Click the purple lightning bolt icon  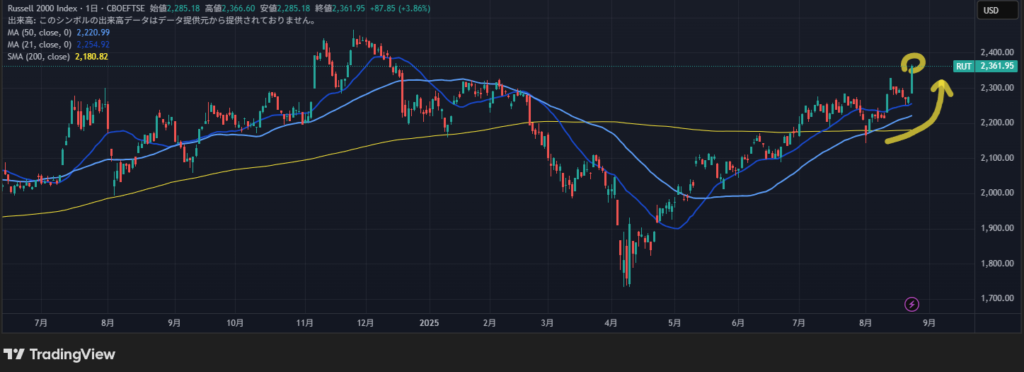tap(912, 303)
